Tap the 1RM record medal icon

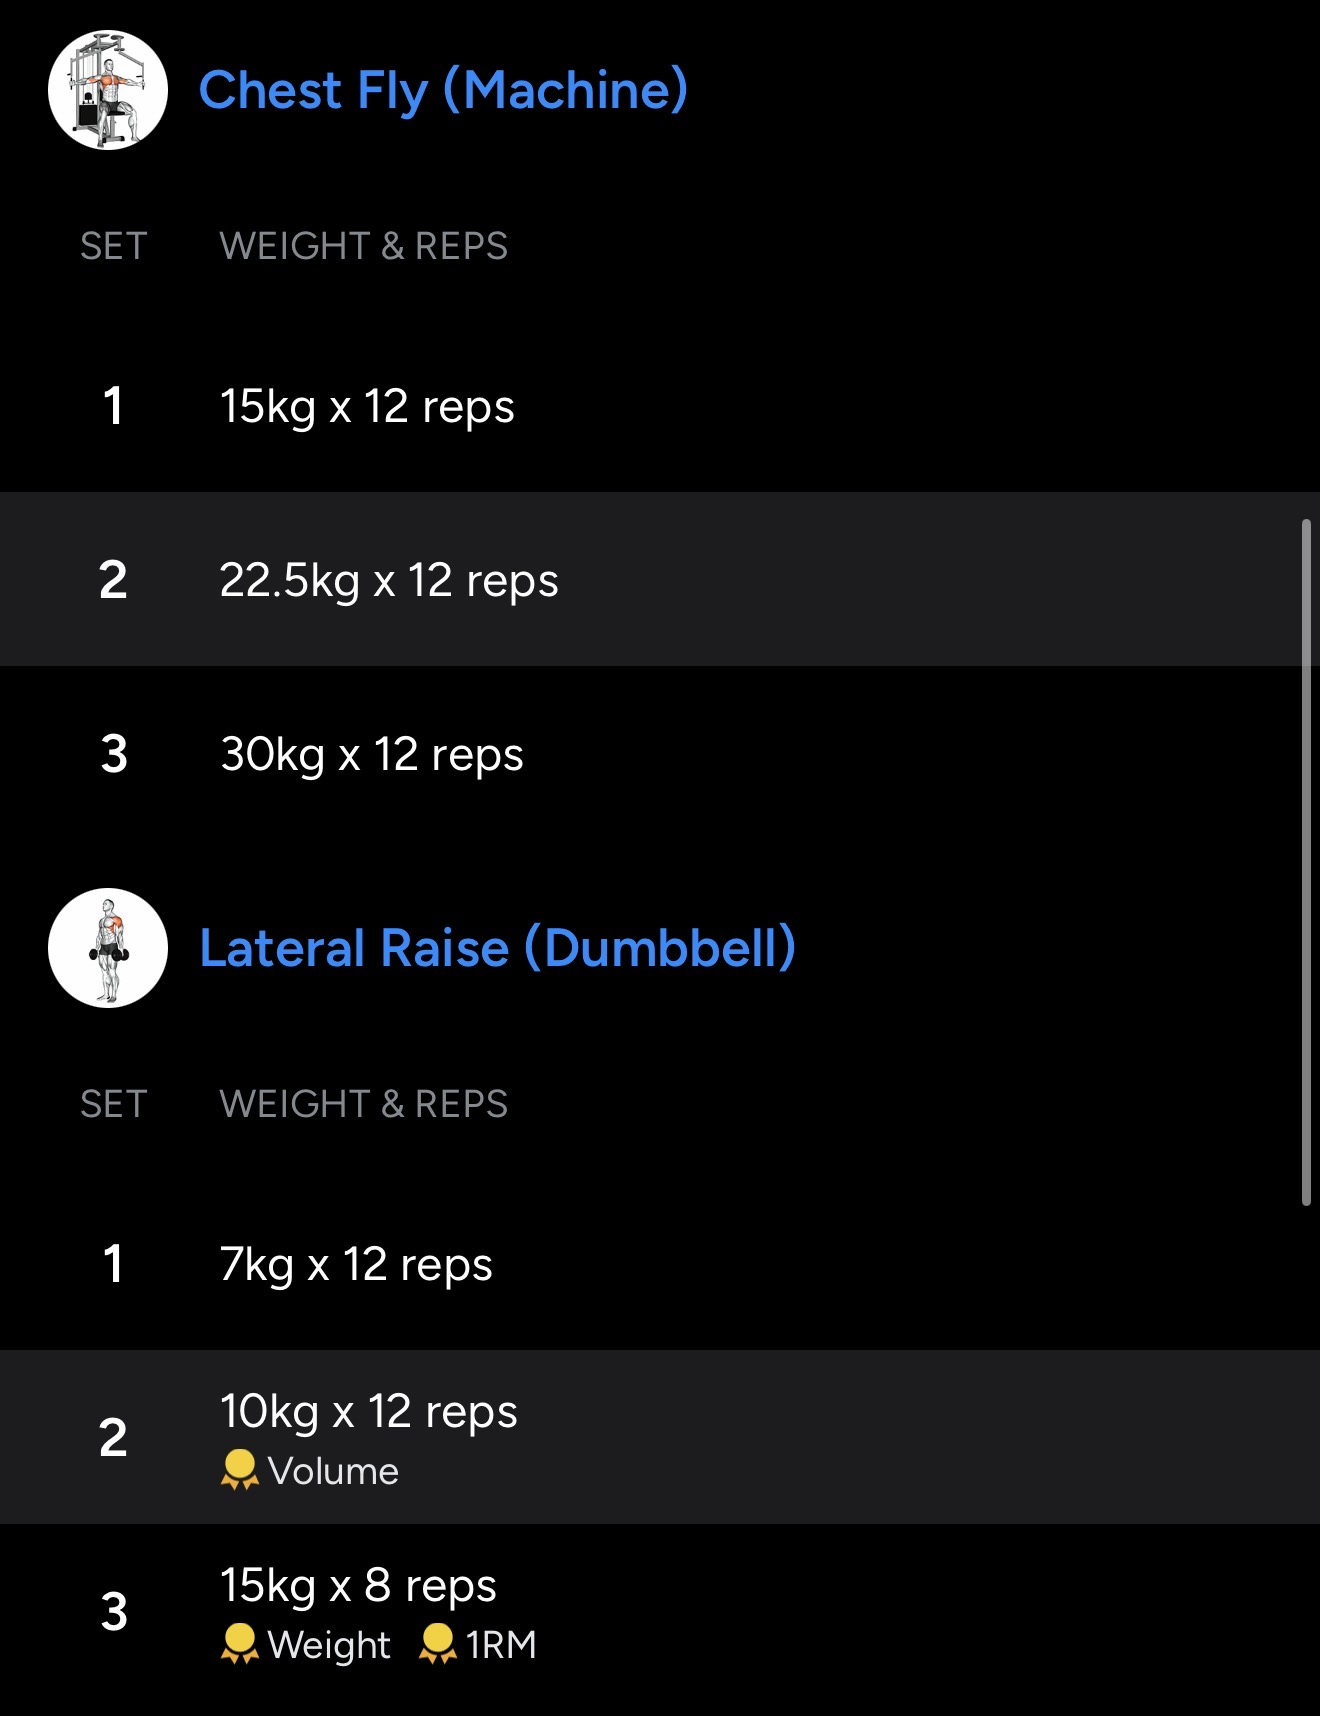[x=437, y=1644]
